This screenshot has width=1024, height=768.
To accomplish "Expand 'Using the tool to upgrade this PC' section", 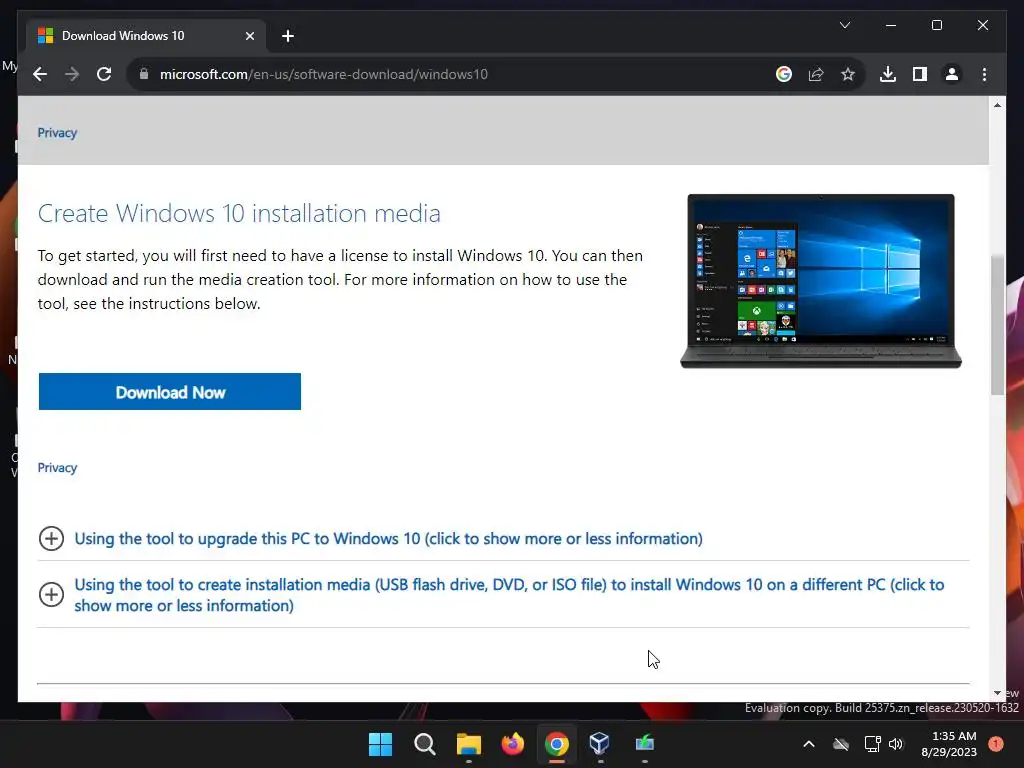I will pyautogui.click(x=51, y=539).
